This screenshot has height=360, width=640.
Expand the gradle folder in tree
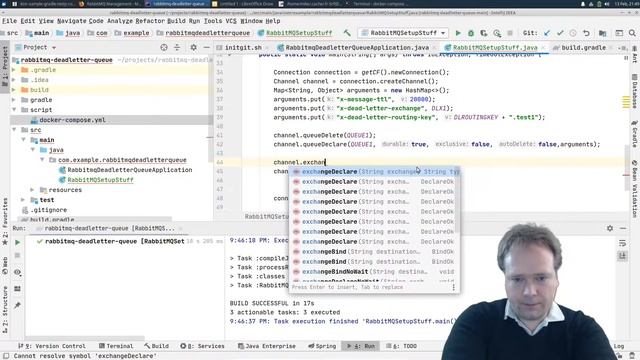click(14, 100)
